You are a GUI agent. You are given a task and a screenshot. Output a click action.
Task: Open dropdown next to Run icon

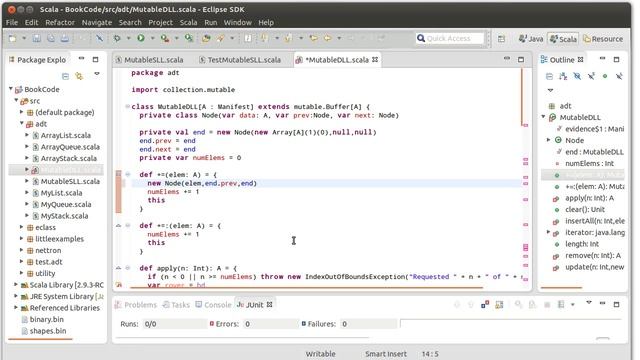(152, 38)
